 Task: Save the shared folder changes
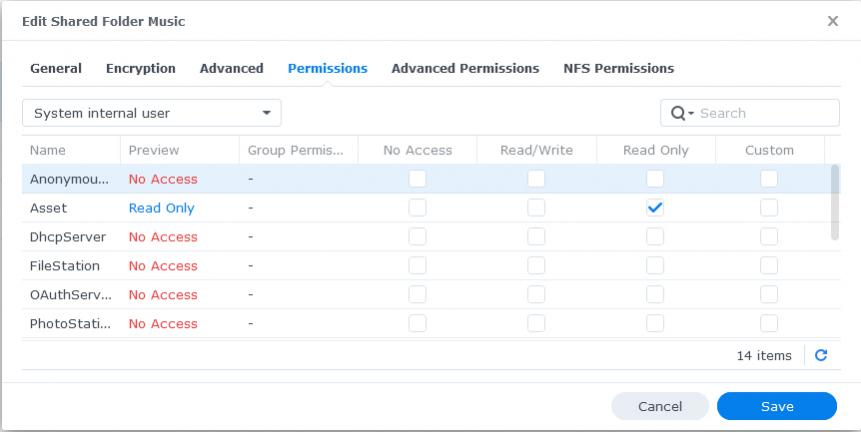(776, 406)
